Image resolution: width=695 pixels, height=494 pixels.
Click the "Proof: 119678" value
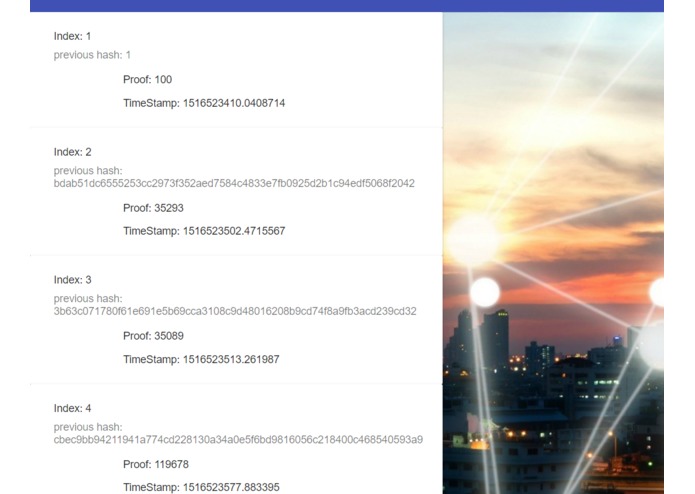pyautogui.click(x=156, y=465)
